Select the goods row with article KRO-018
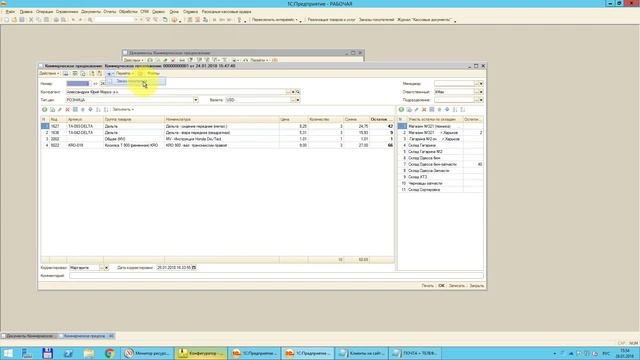 tap(217, 145)
